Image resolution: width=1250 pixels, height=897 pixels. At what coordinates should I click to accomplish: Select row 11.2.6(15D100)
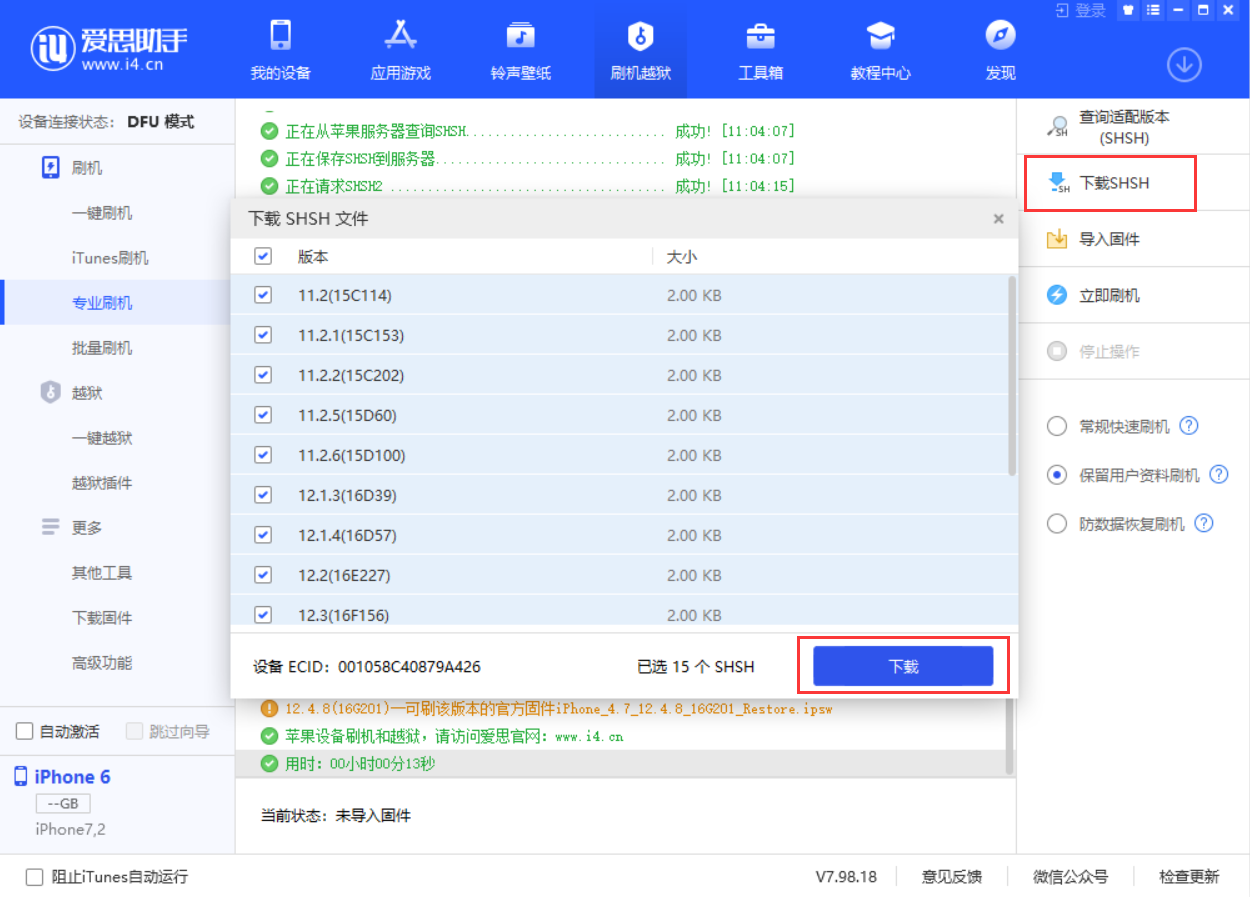pos(618,455)
